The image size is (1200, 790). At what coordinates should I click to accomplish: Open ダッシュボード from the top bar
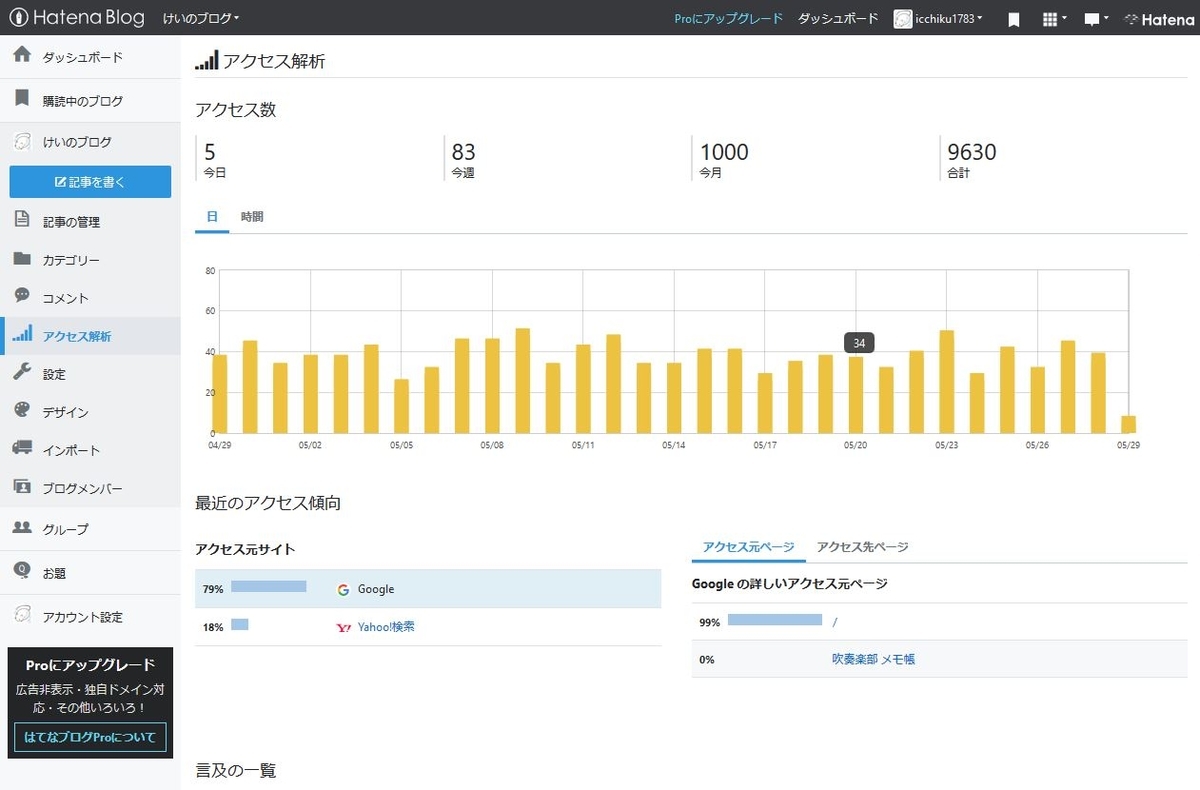838,18
